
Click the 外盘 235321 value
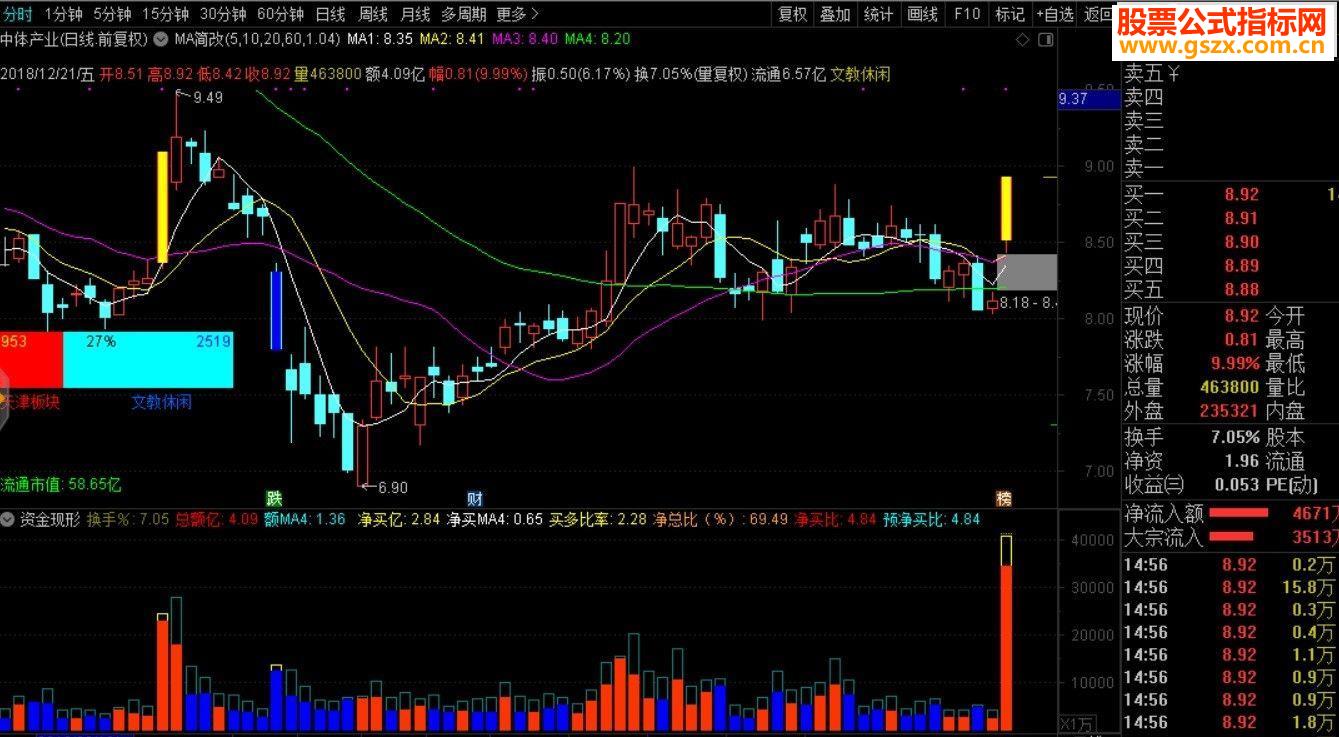point(1229,411)
